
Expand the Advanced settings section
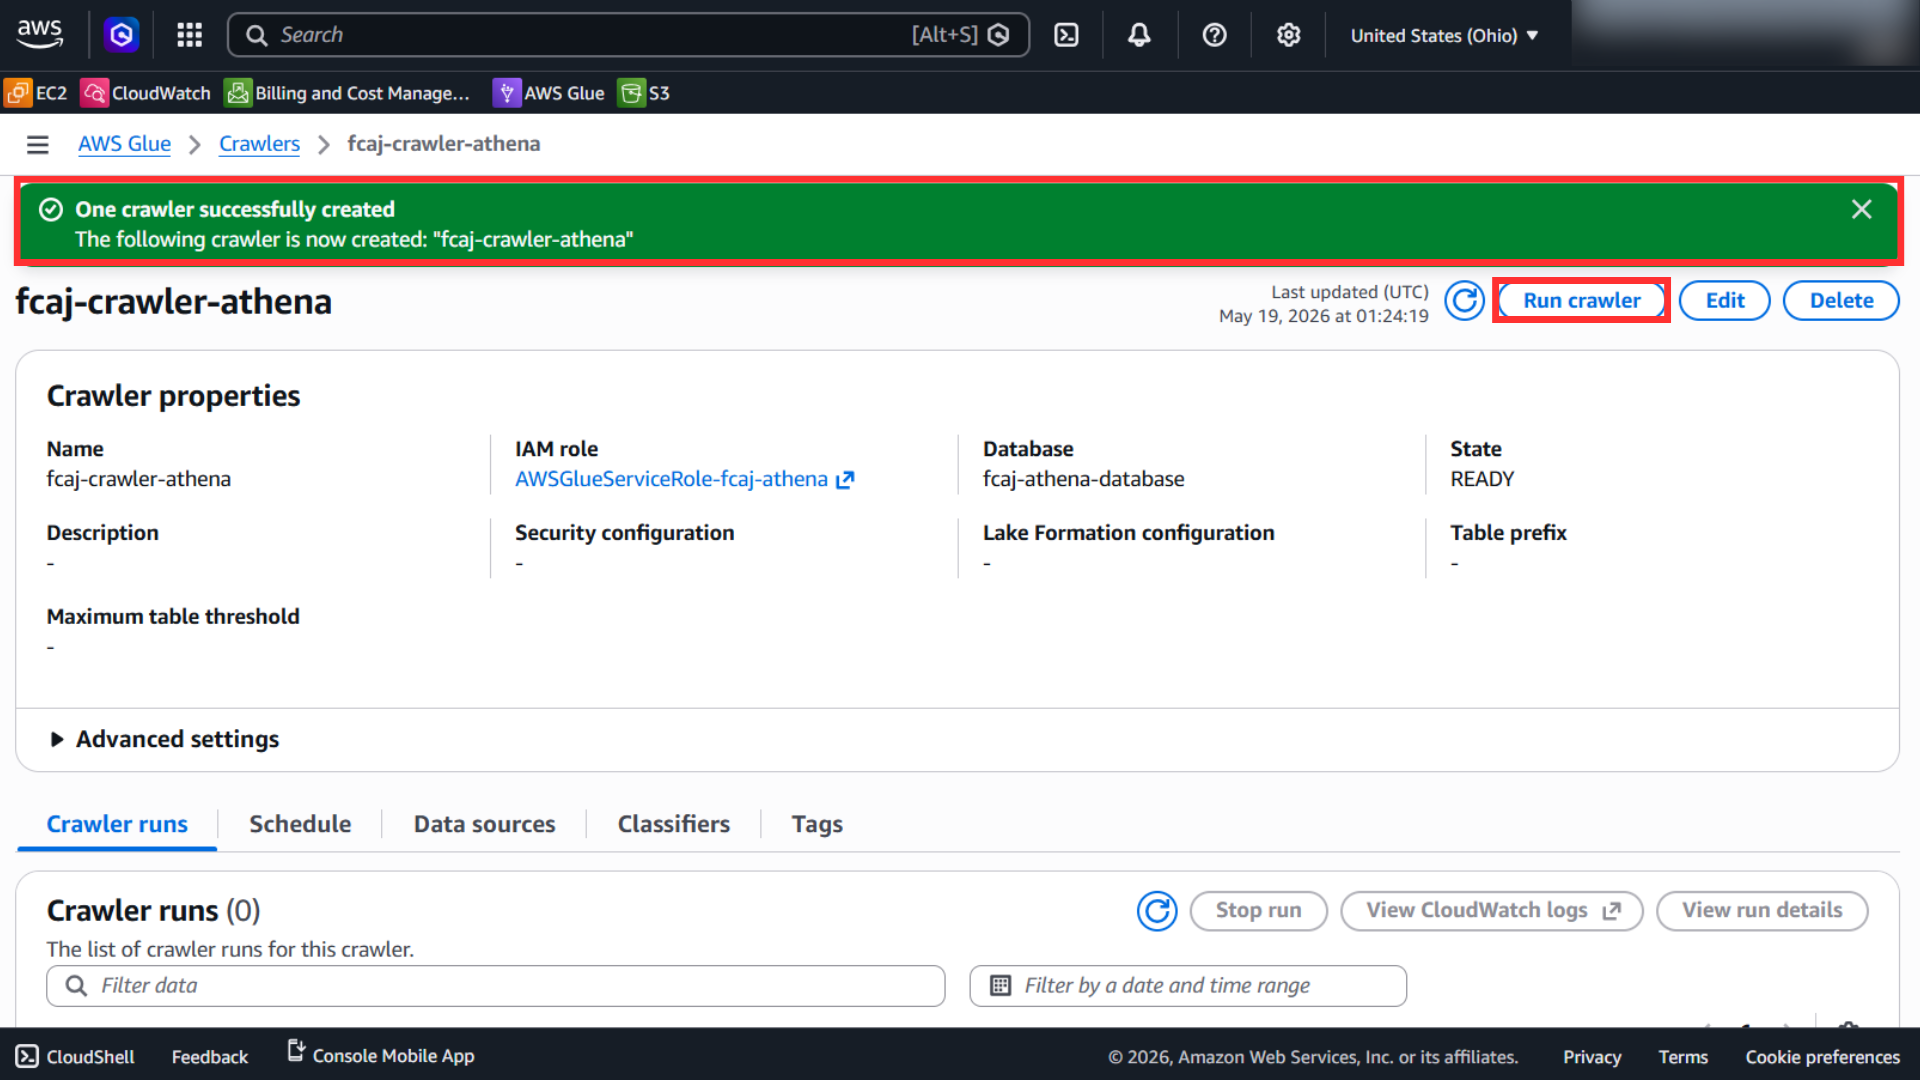[163, 739]
